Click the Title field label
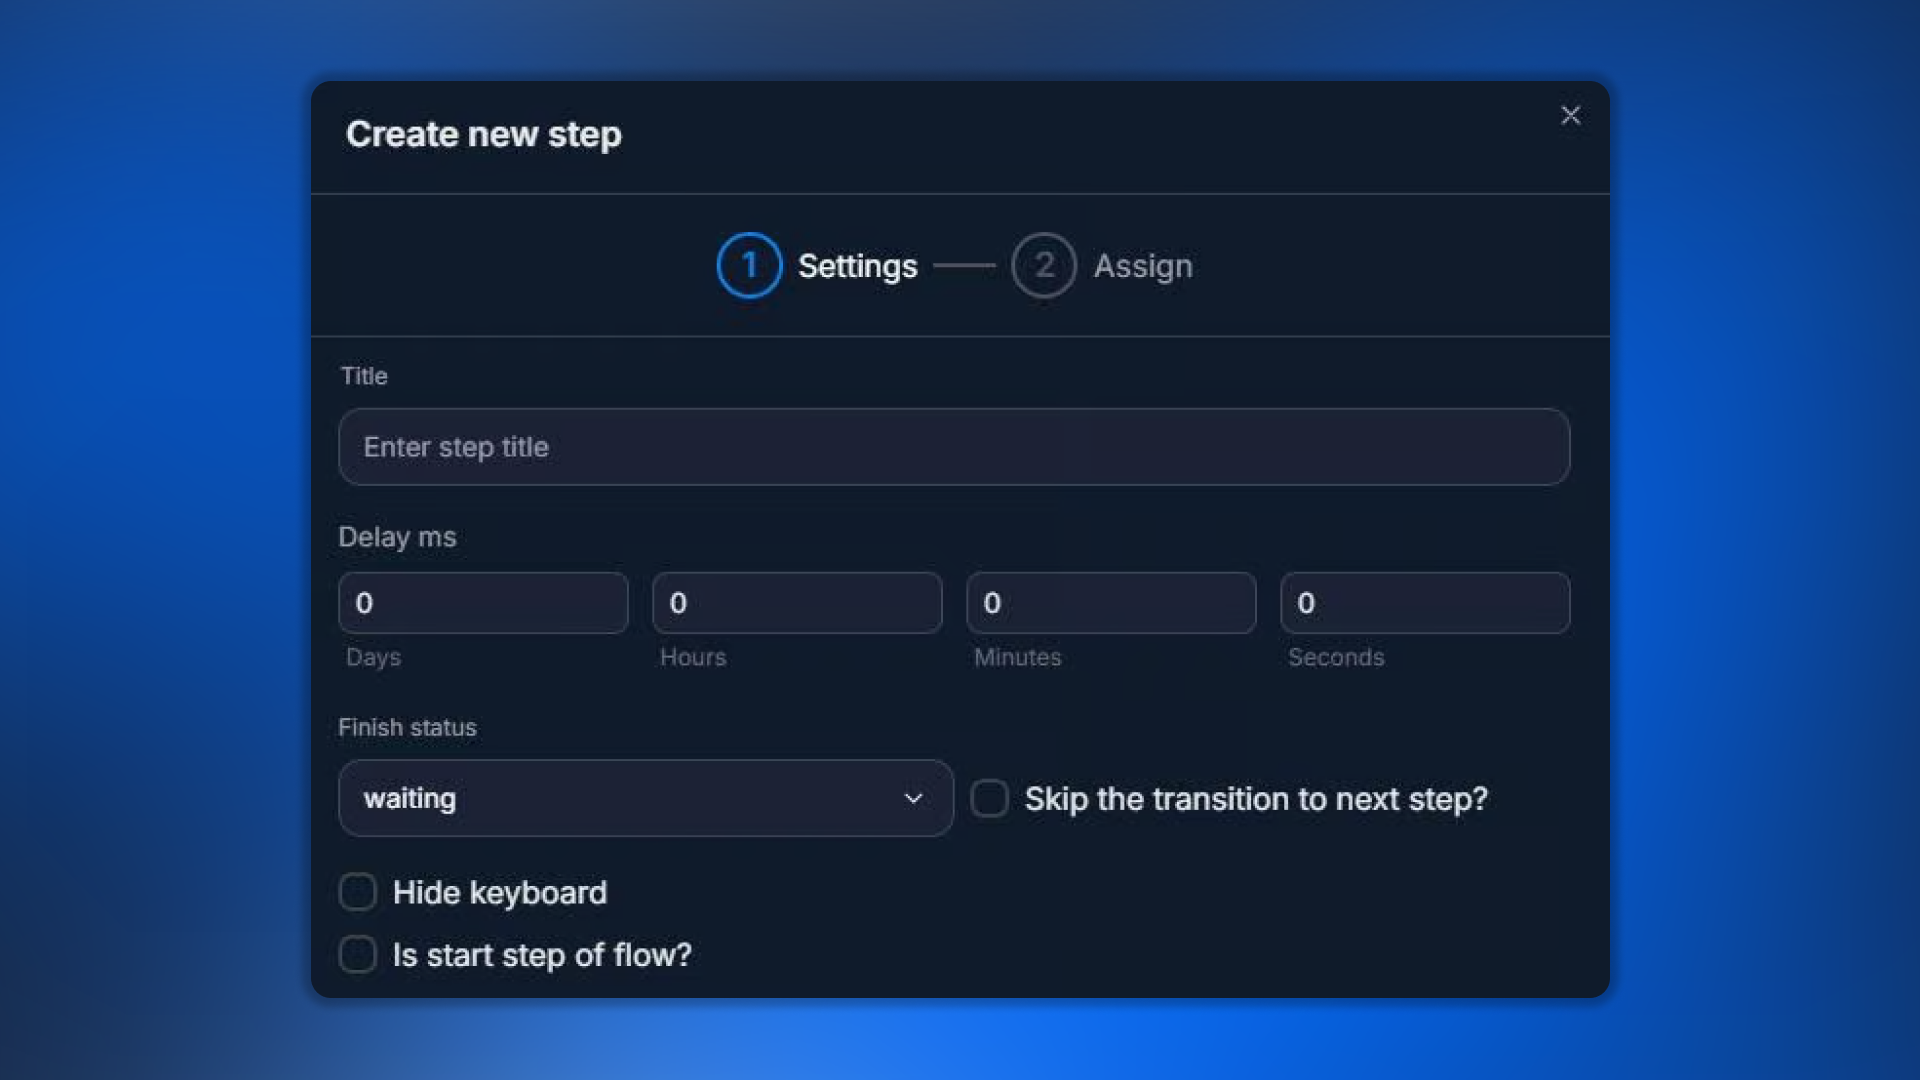The width and height of the screenshot is (1920, 1080). (364, 376)
